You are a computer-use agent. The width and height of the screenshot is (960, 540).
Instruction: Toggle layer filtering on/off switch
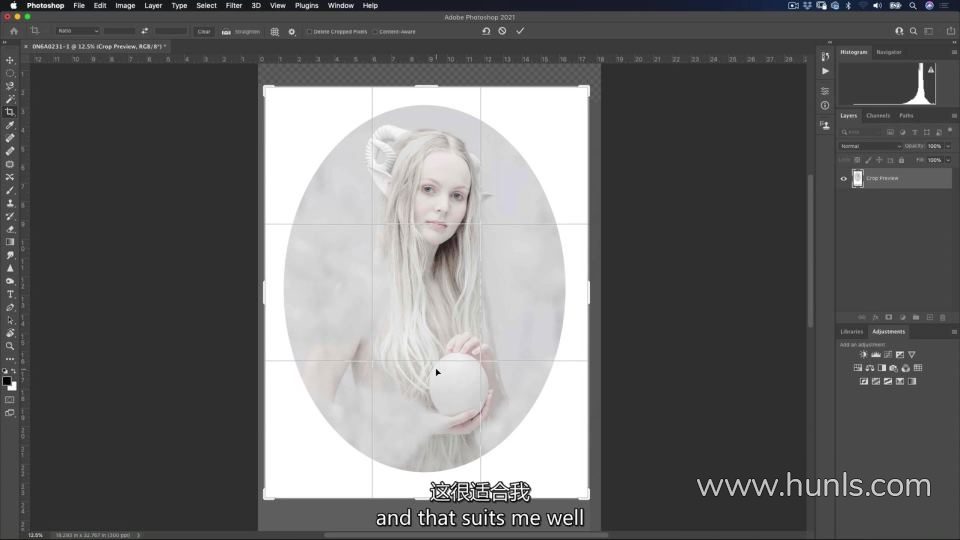(950, 130)
